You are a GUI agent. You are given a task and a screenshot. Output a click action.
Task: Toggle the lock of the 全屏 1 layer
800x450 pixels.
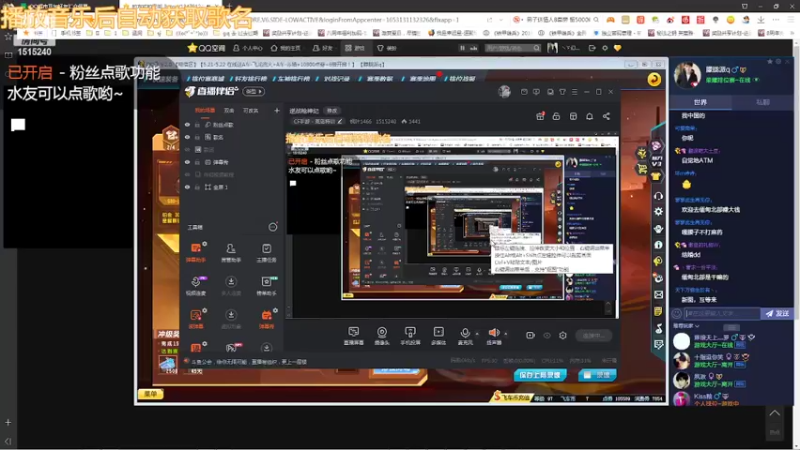tap(197, 187)
